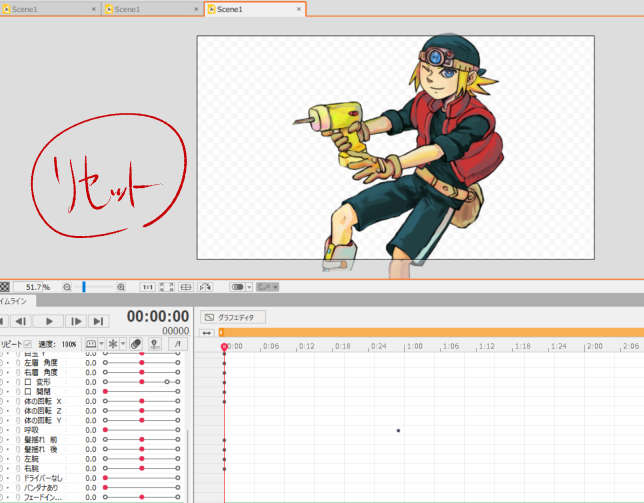
Task: Open dropdown next to keyframe insert icon
Action: (x=101, y=344)
